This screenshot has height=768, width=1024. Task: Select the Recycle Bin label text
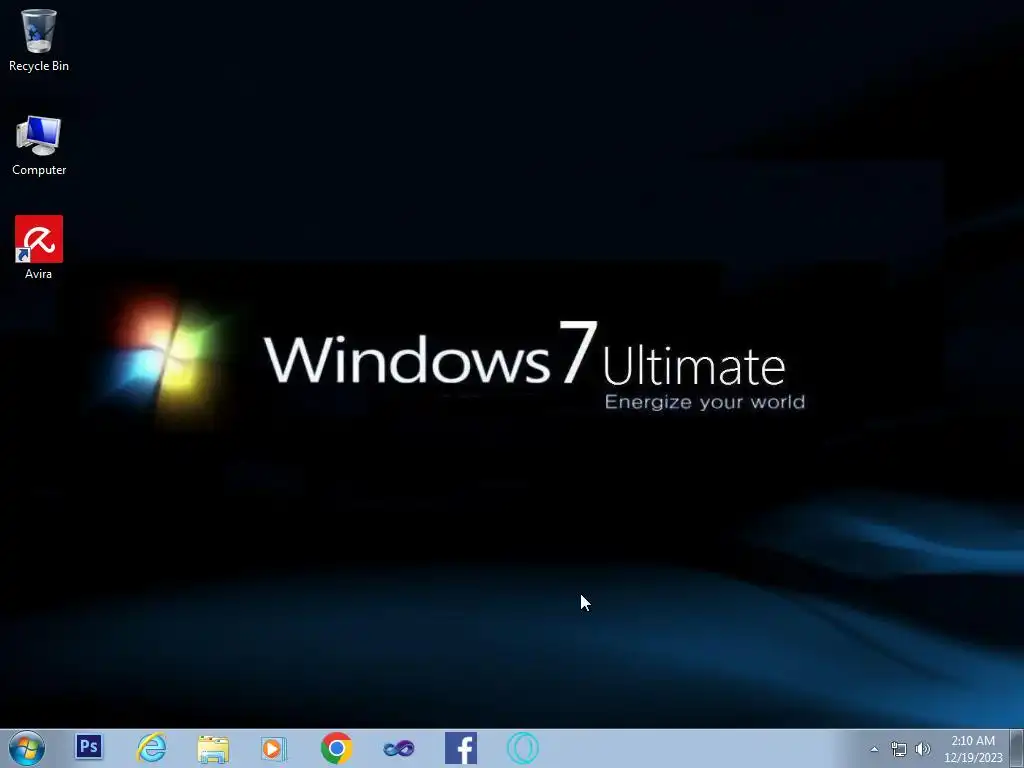(x=39, y=66)
